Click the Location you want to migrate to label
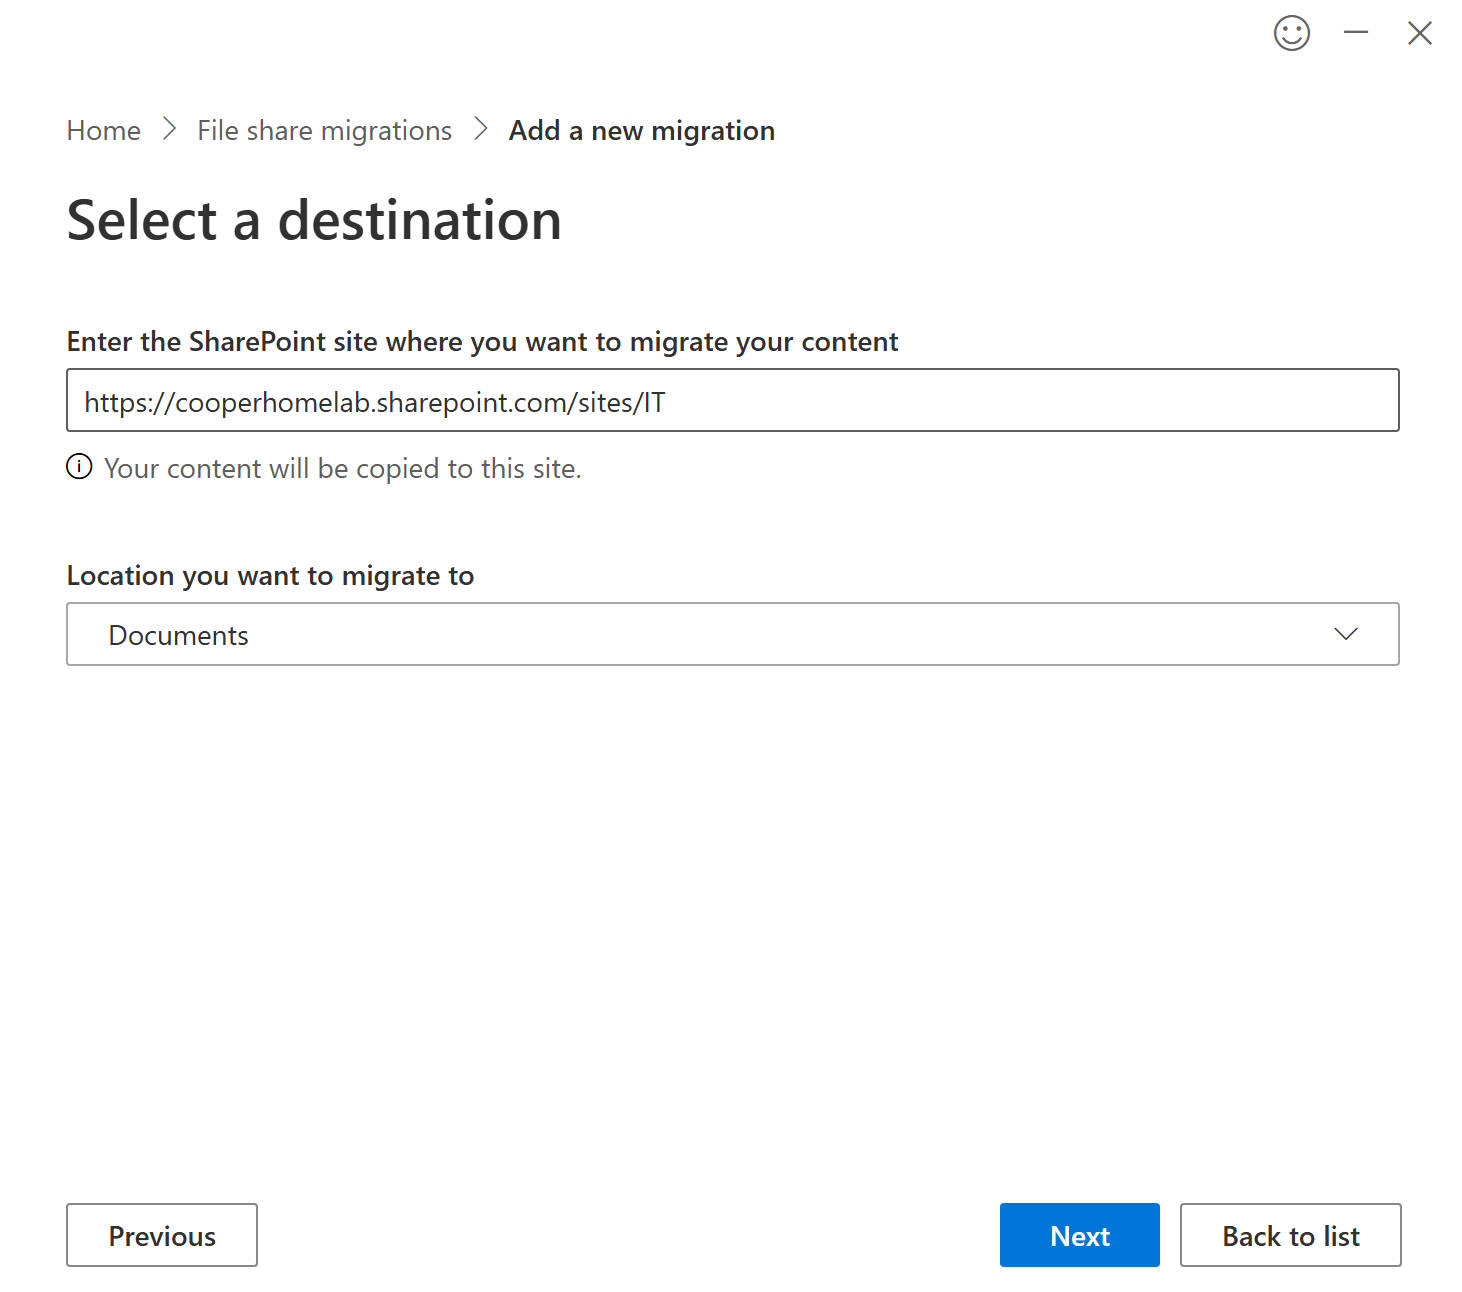This screenshot has height=1292, width=1462. pos(270,576)
